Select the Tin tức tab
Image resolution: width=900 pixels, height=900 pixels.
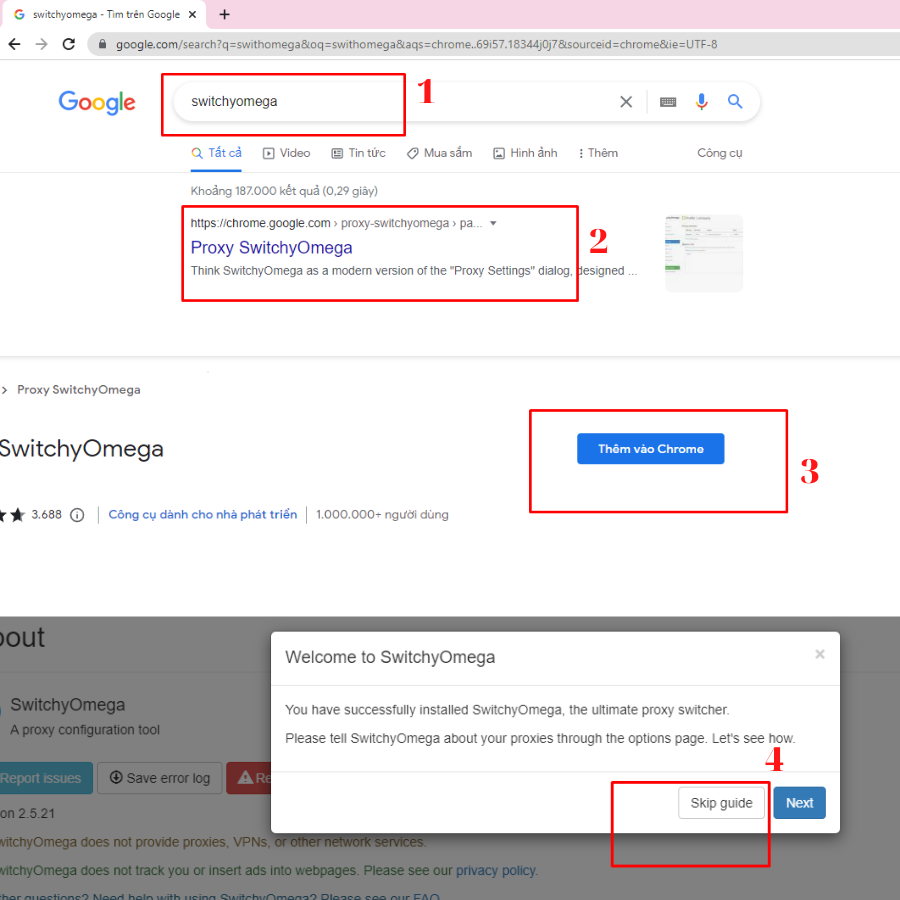(x=358, y=153)
